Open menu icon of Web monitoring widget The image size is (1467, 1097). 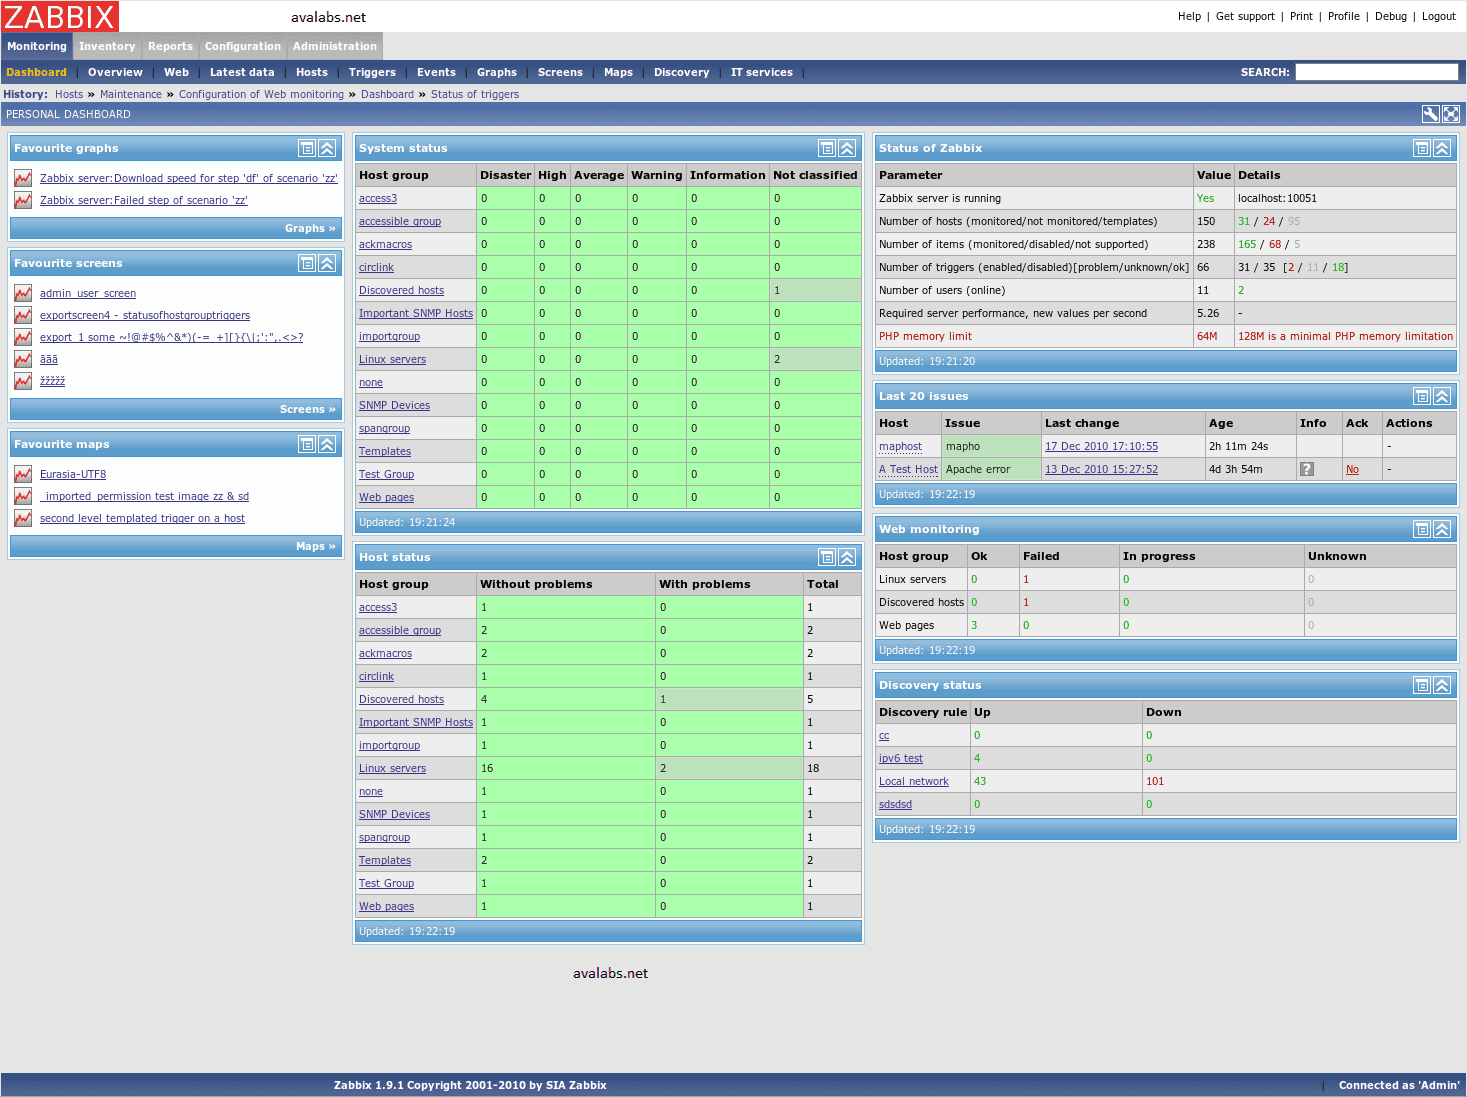pos(1422,529)
